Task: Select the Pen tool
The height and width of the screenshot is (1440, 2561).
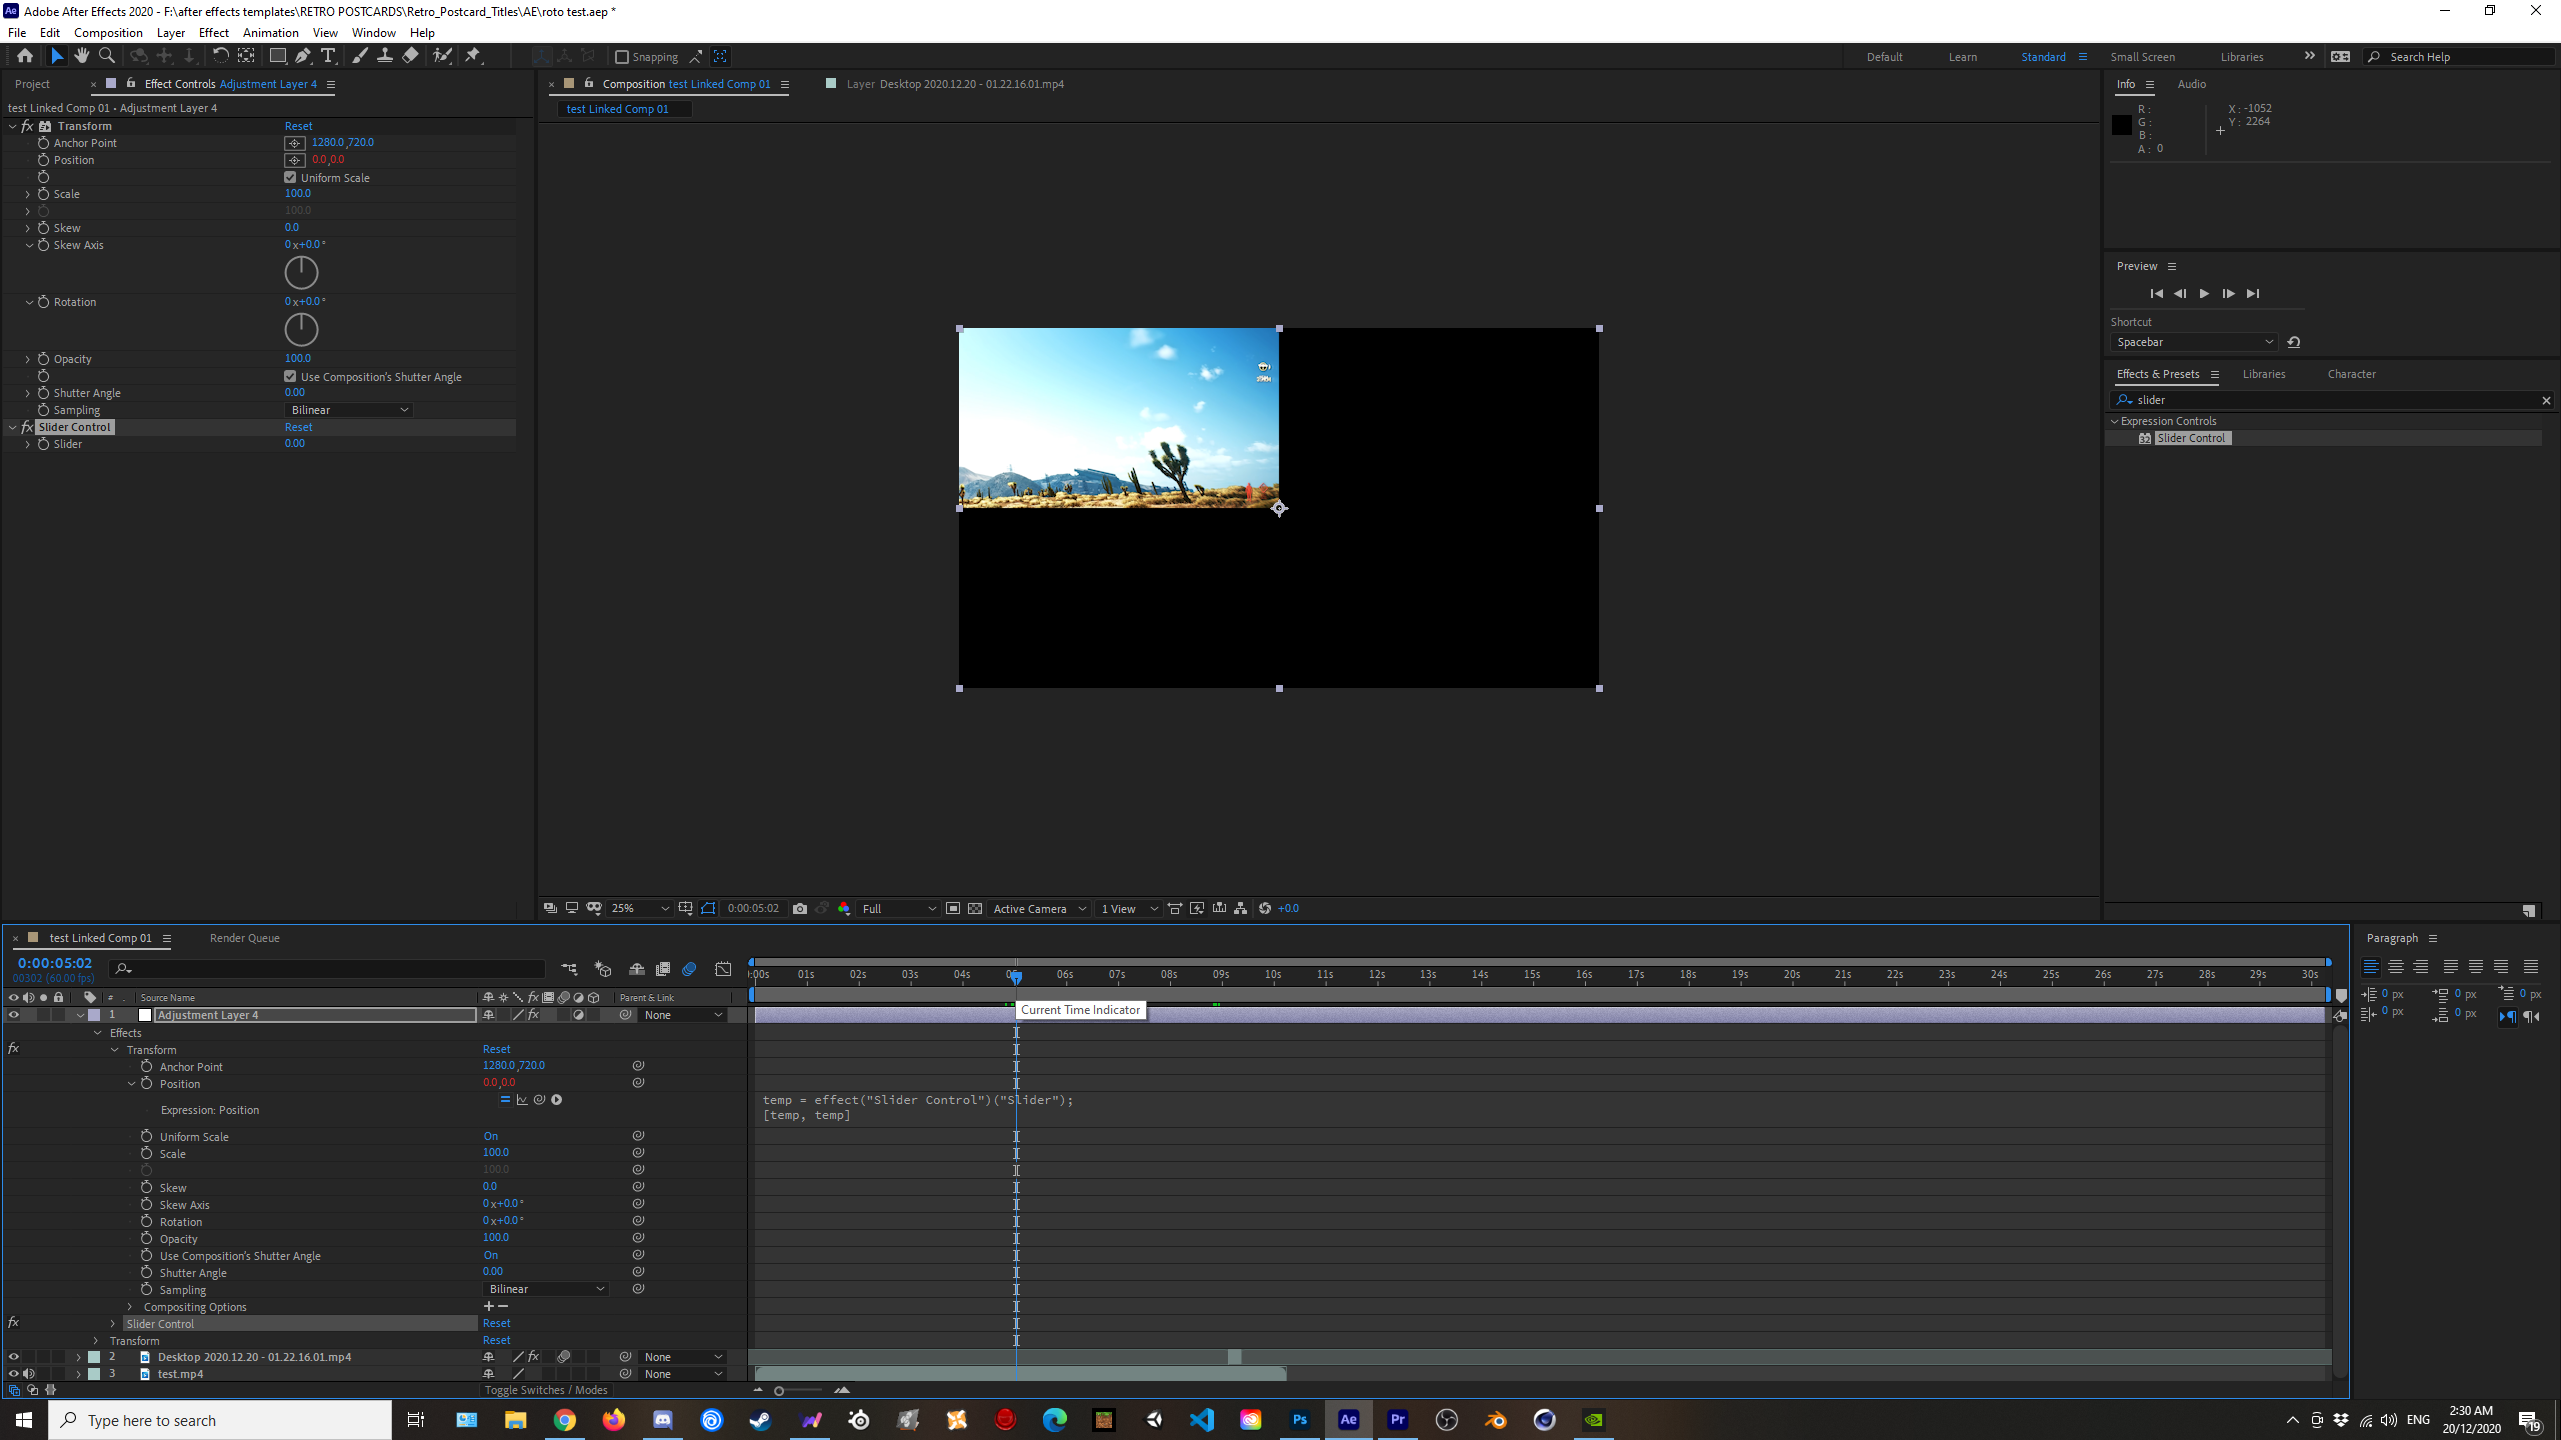Action: coord(303,56)
